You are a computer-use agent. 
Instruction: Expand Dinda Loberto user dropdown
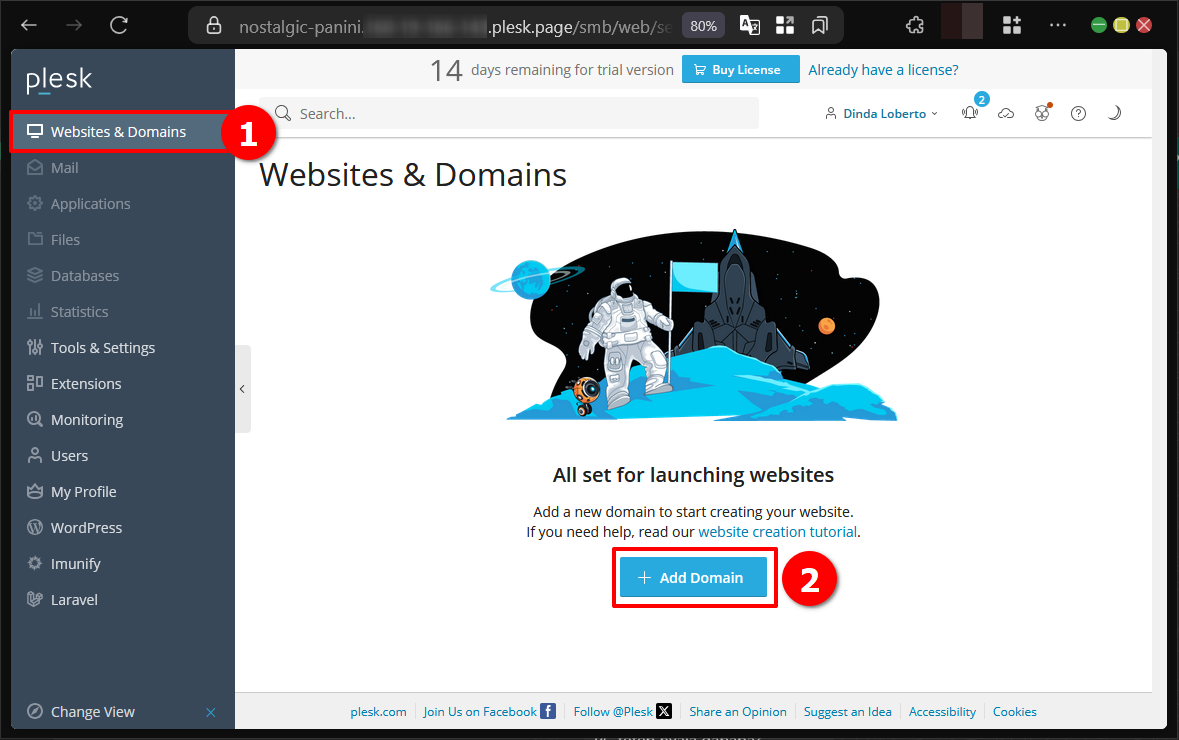click(882, 114)
